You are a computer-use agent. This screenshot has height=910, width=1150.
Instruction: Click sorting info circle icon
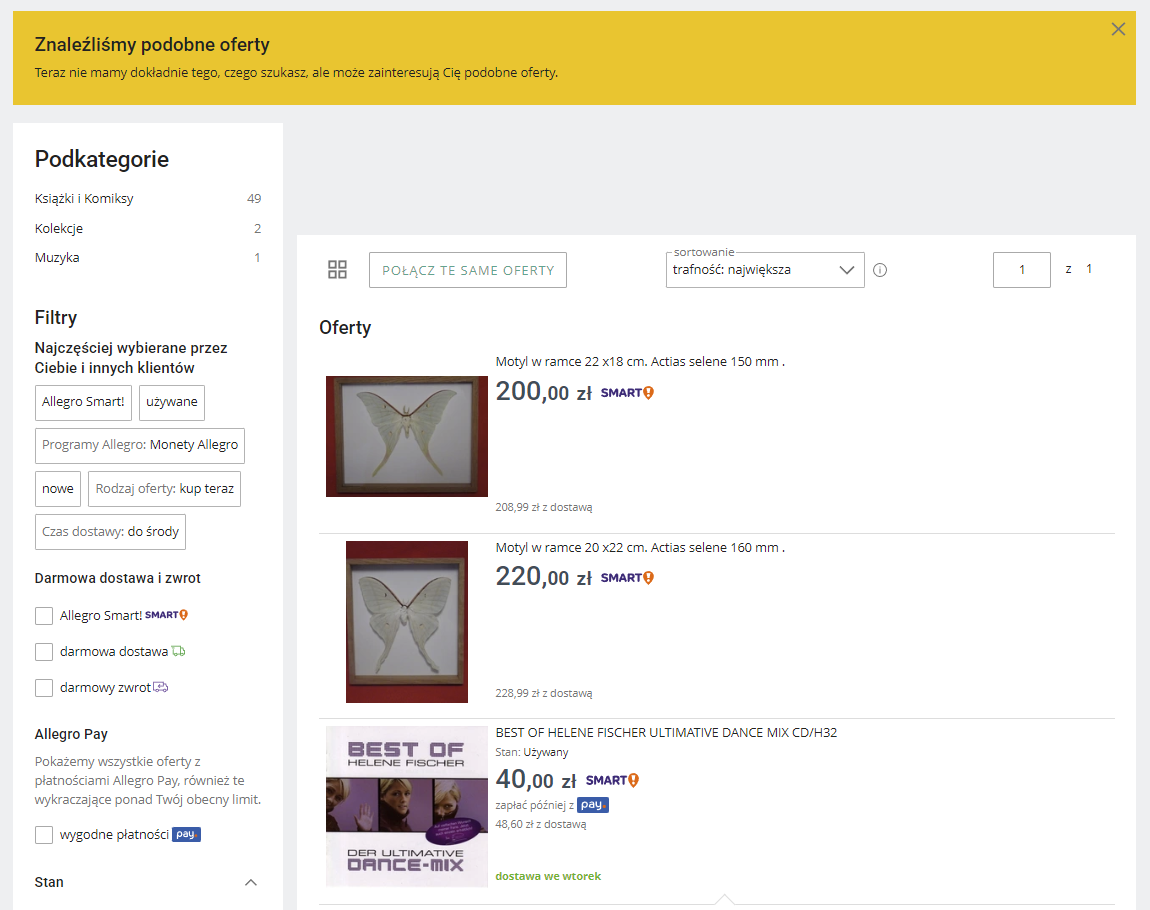pyautogui.click(x=880, y=270)
